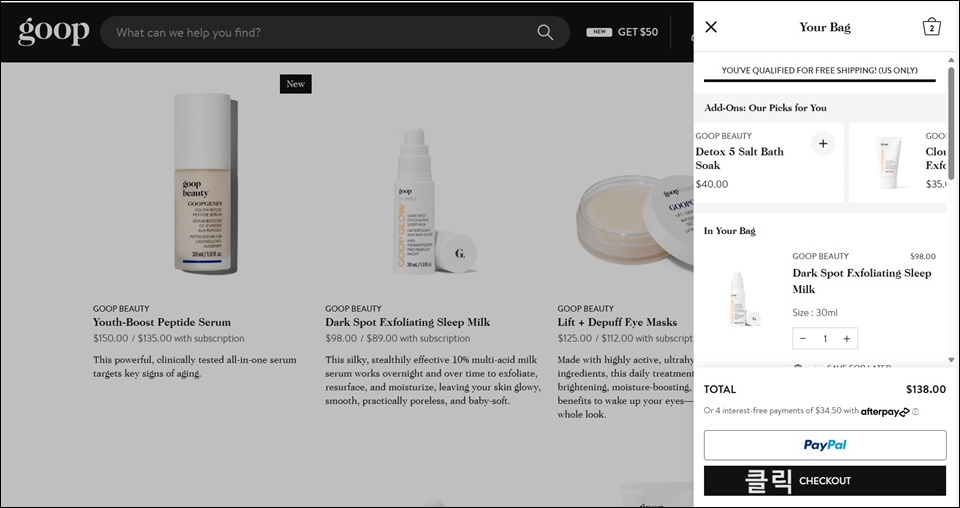Click 'YOU'VE QUALIFIED FOR FREE SHIPPING!' banner text

[819, 70]
